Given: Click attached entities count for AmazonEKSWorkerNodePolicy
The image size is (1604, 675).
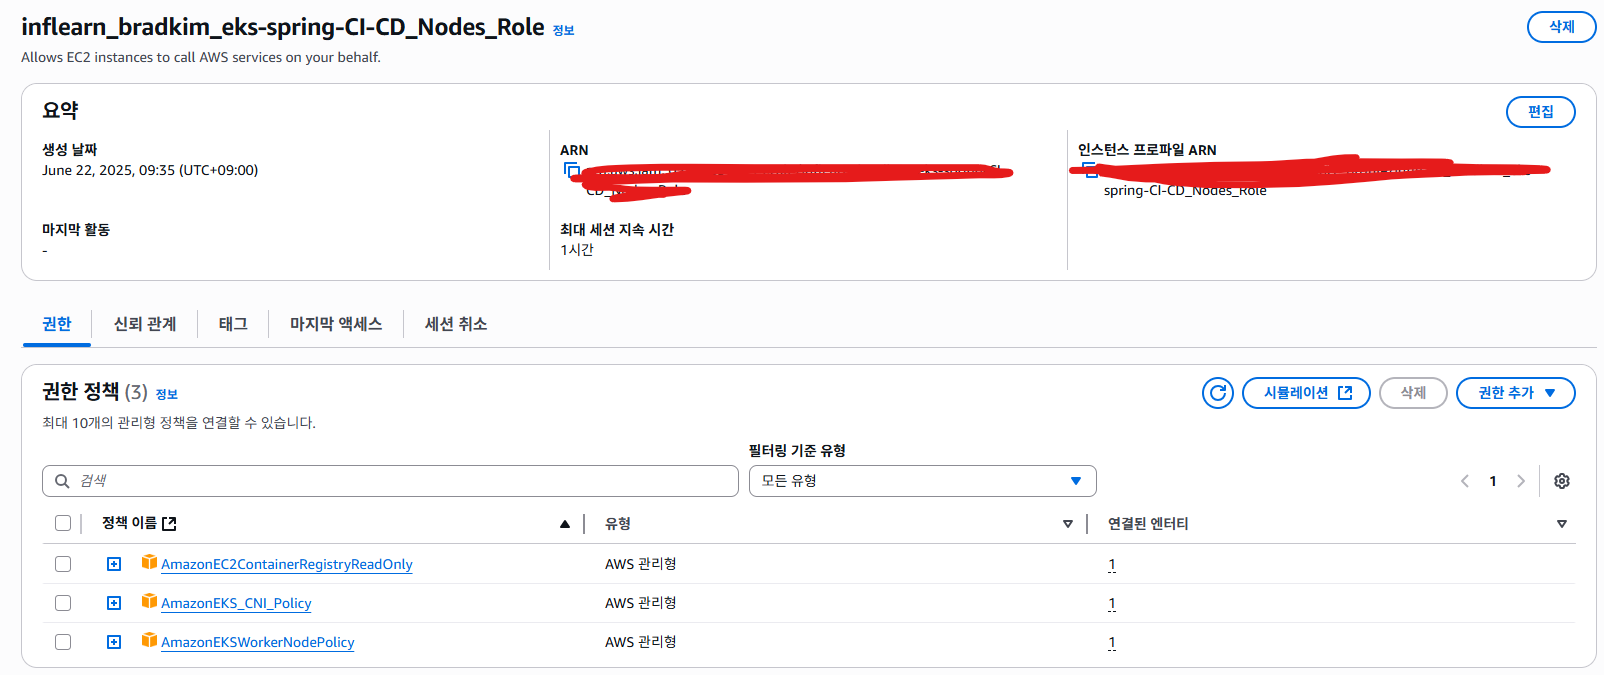Looking at the screenshot, I should point(1112,643).
